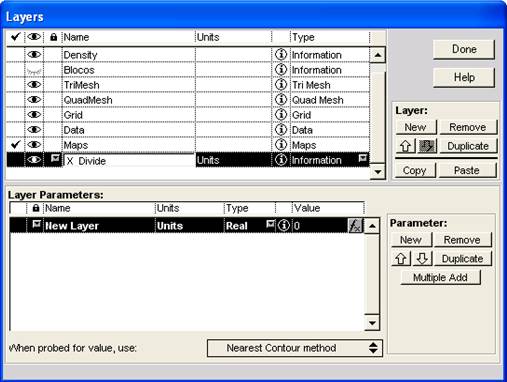Viewport: 507px width, 382px height.
Task: Select the TriMesh layer name
Action: point(82,85)
